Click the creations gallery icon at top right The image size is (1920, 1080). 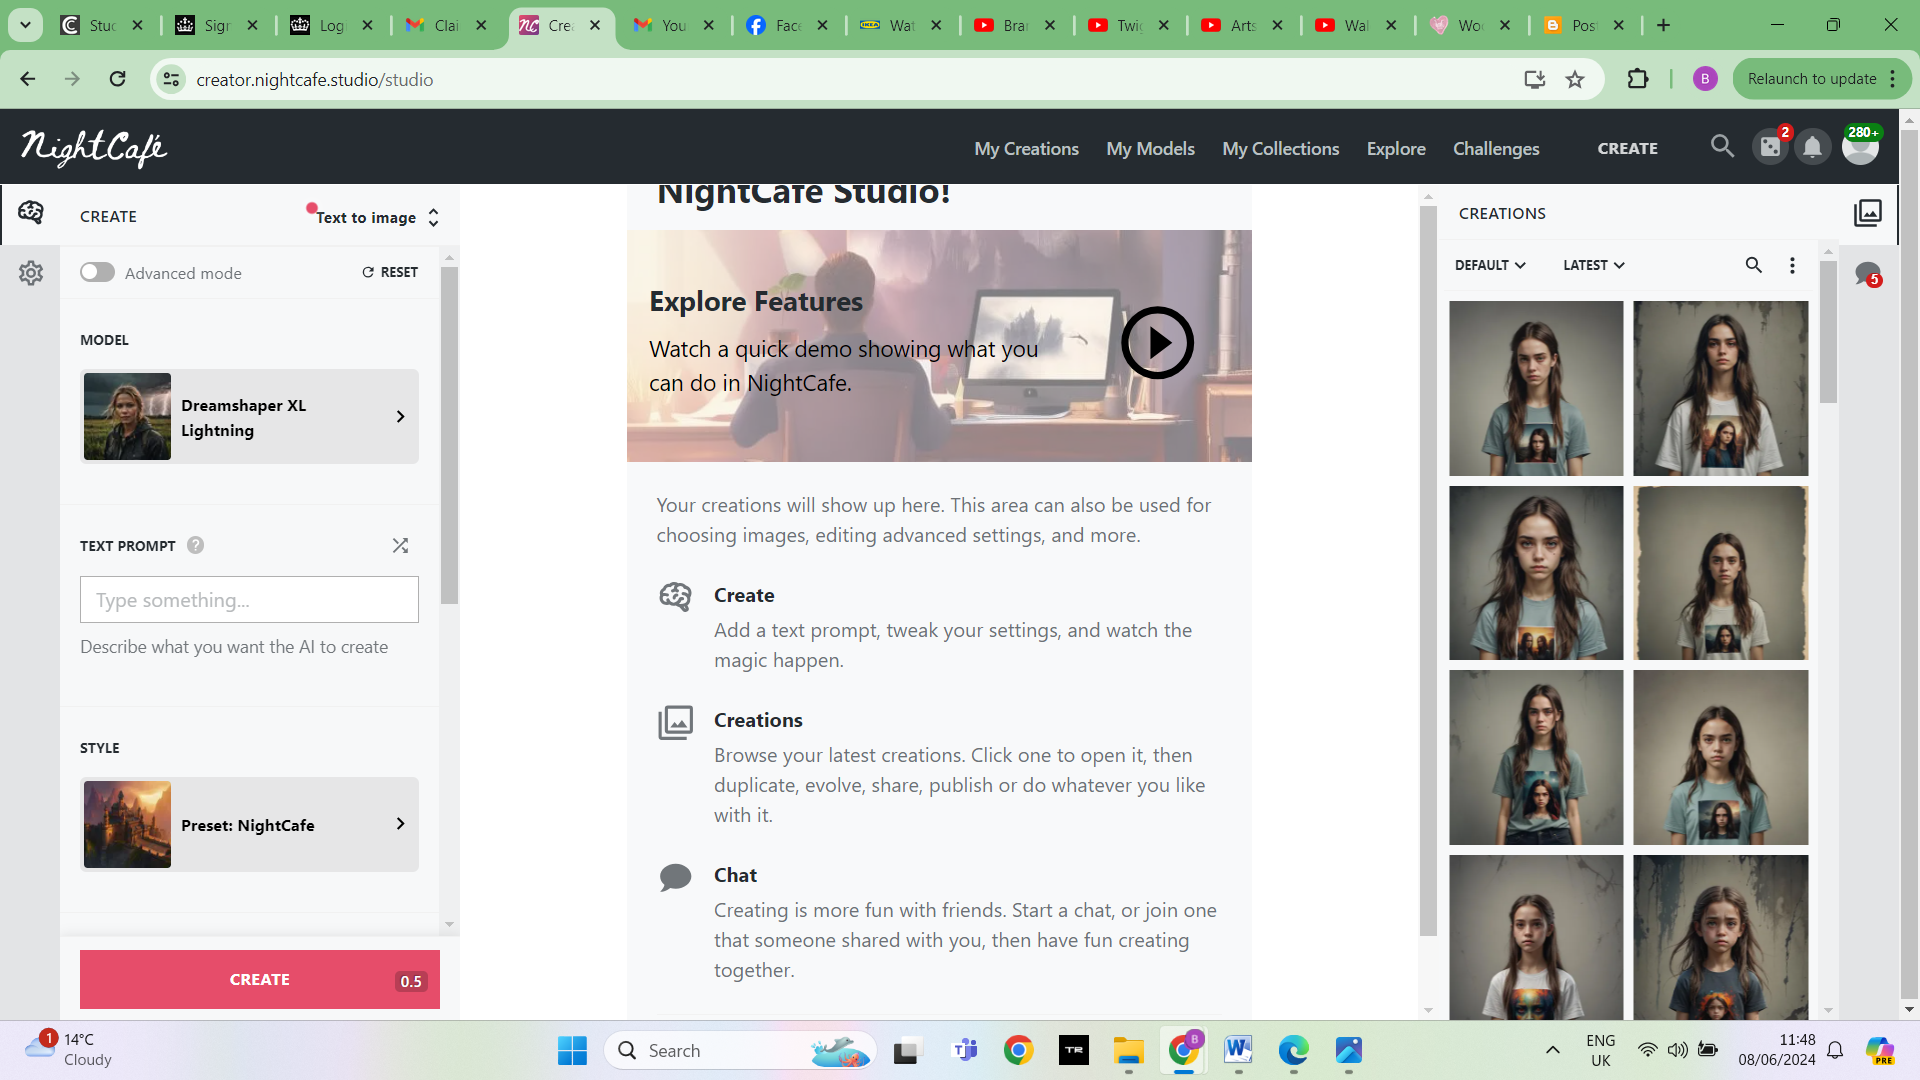1867,213
